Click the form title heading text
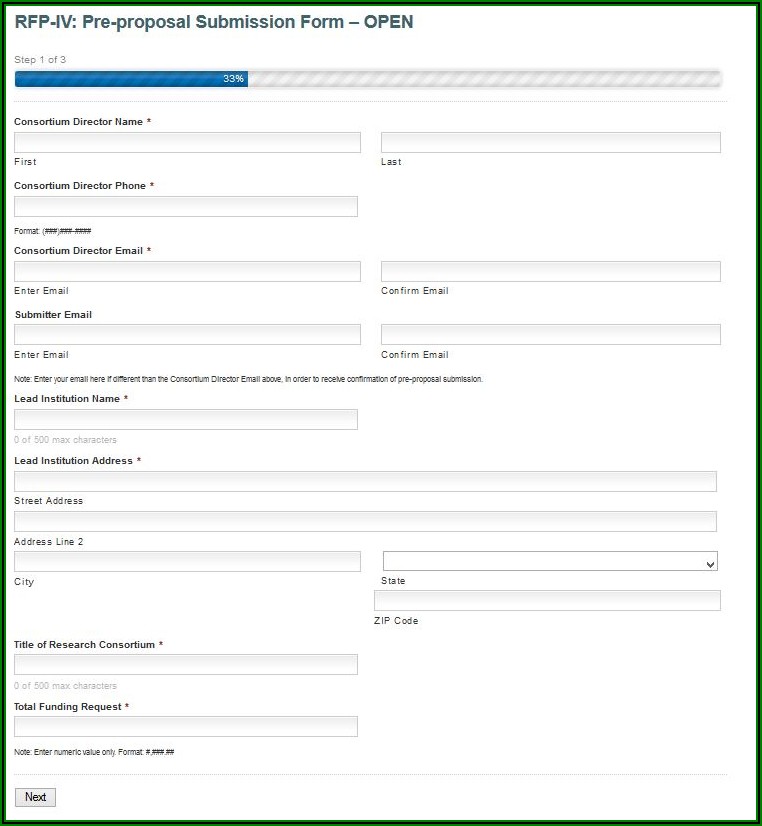The width and height of the screenshot is (762, 826). click(x=213, y=22)
